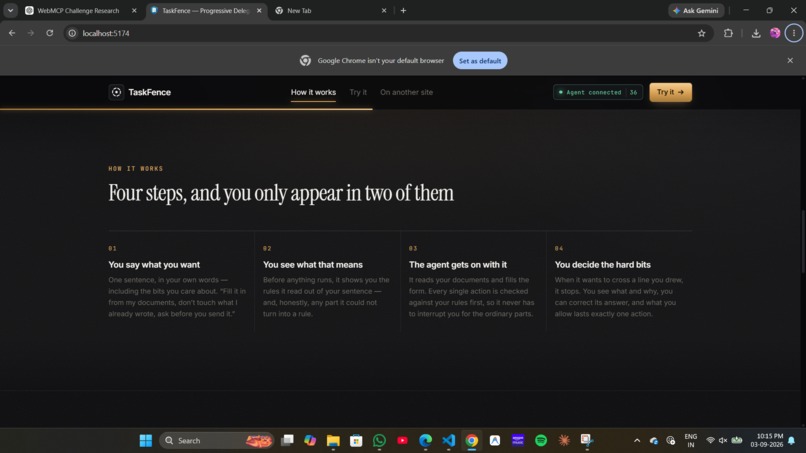Open Microsoft Edge from the taskbar
This screenshot has height=453, width=806.
pyautogui.click(x=426, y=440)
